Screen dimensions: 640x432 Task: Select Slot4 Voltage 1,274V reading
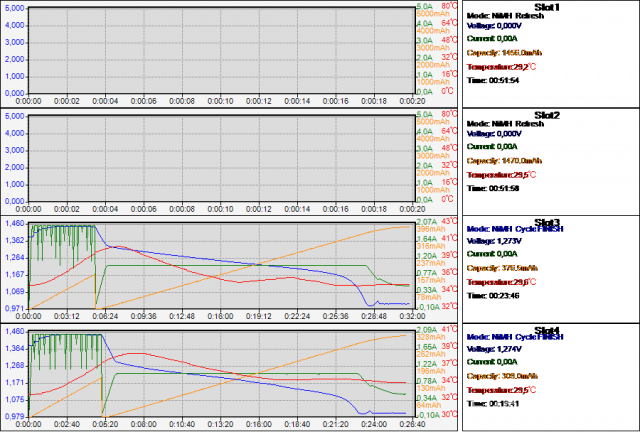coord(494,349)
